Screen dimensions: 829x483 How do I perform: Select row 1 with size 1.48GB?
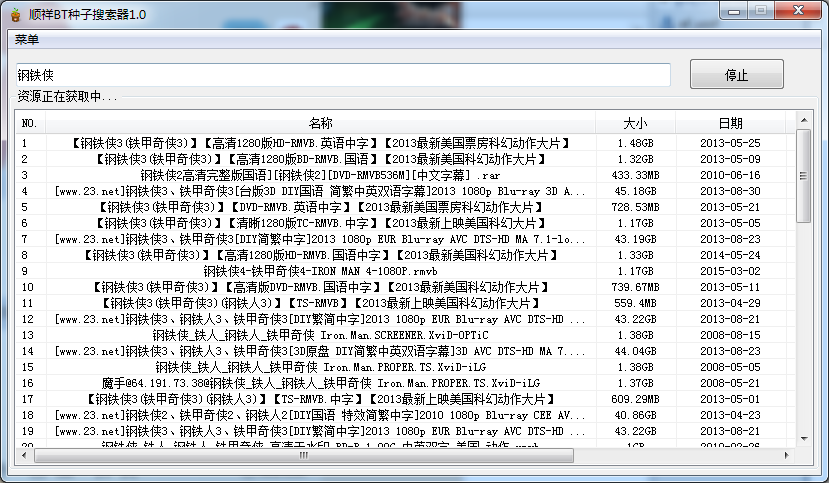pos(406,143)
